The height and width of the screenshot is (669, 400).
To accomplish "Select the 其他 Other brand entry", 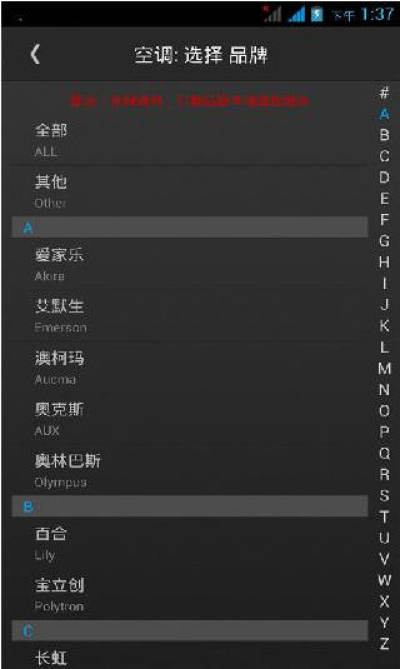I will [189, 191].
